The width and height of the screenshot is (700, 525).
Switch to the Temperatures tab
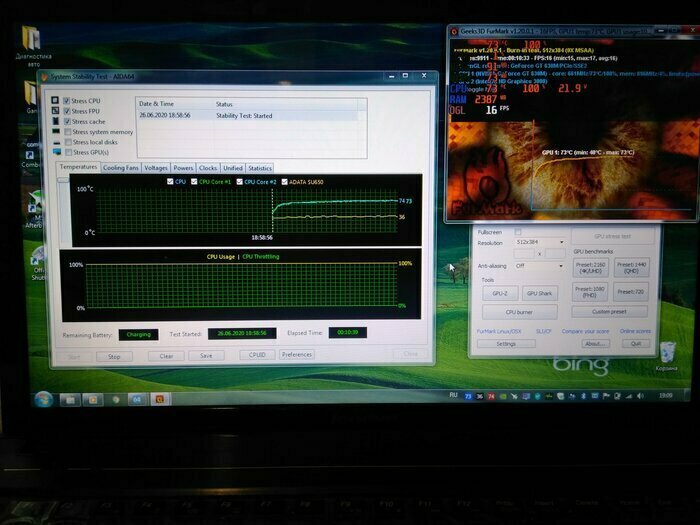[78, 167]
